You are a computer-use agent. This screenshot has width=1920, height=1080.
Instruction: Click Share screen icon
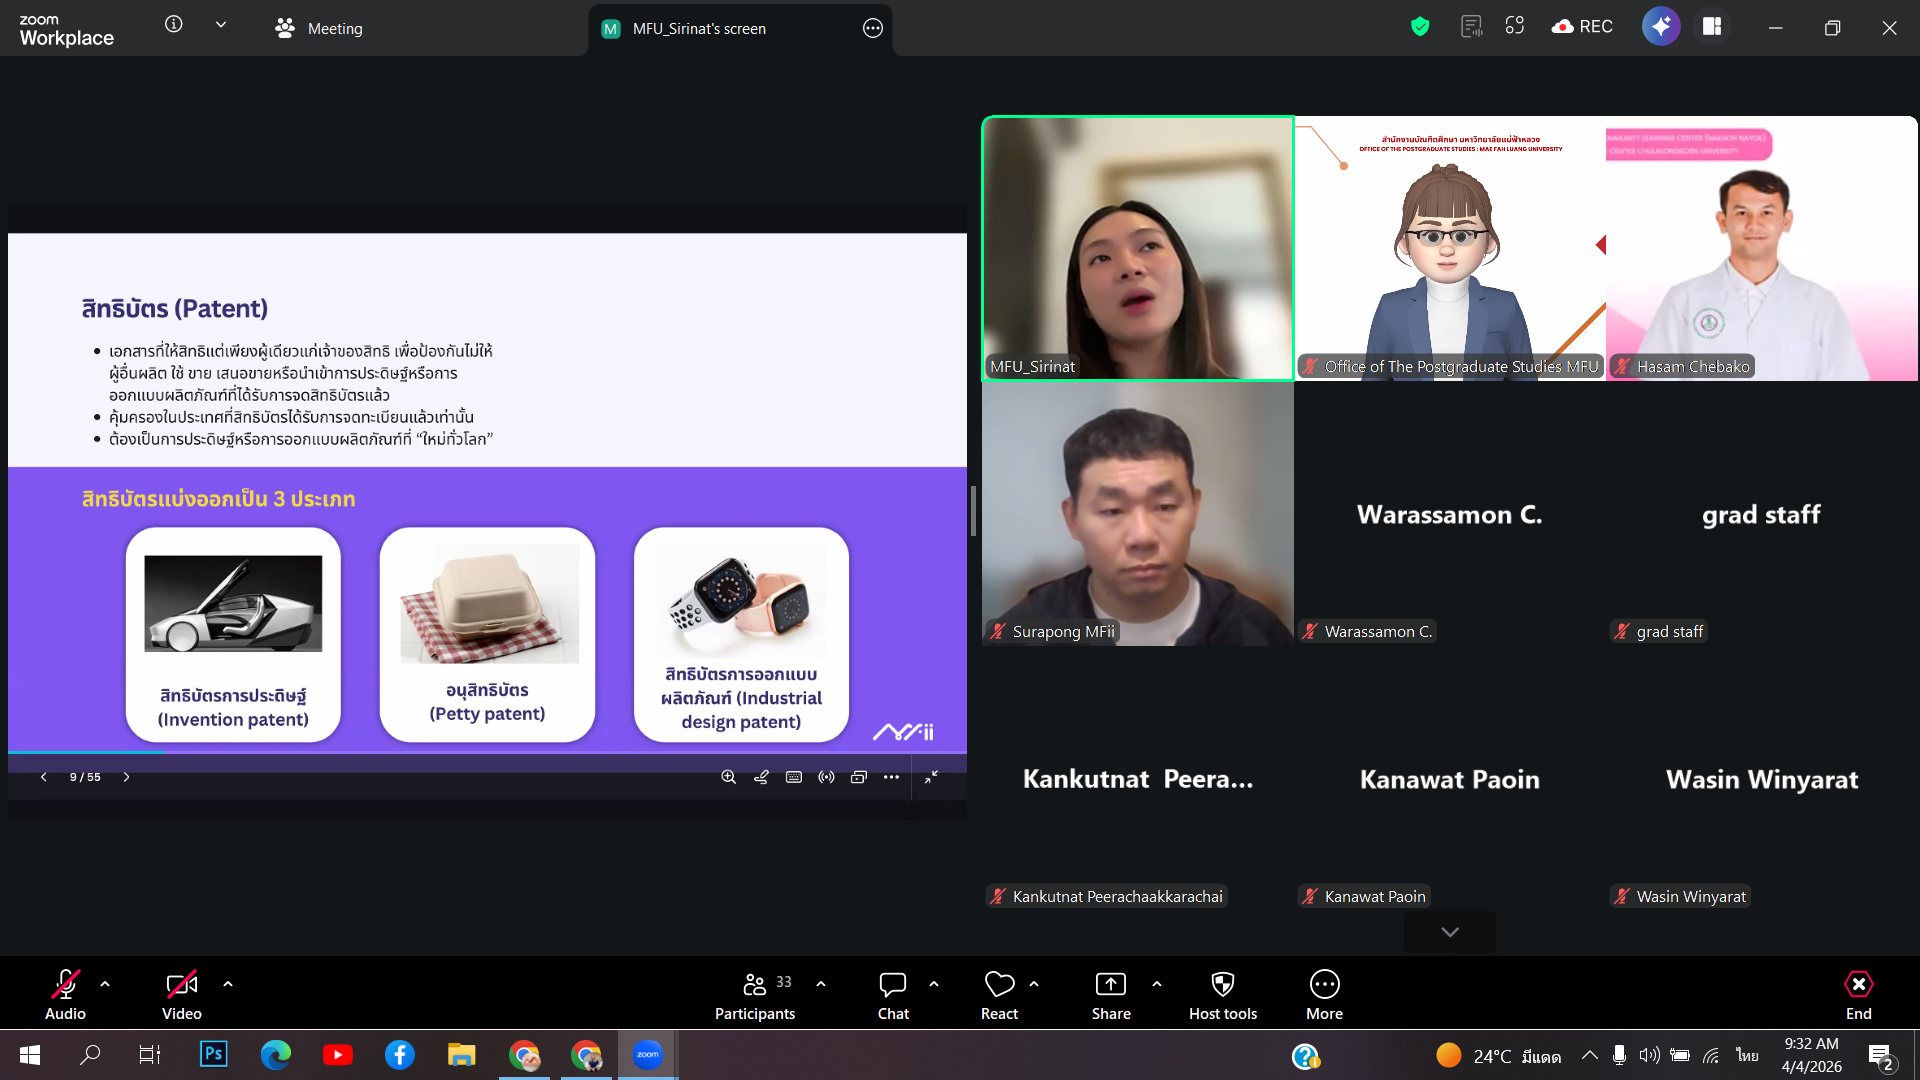[1110, 996]
